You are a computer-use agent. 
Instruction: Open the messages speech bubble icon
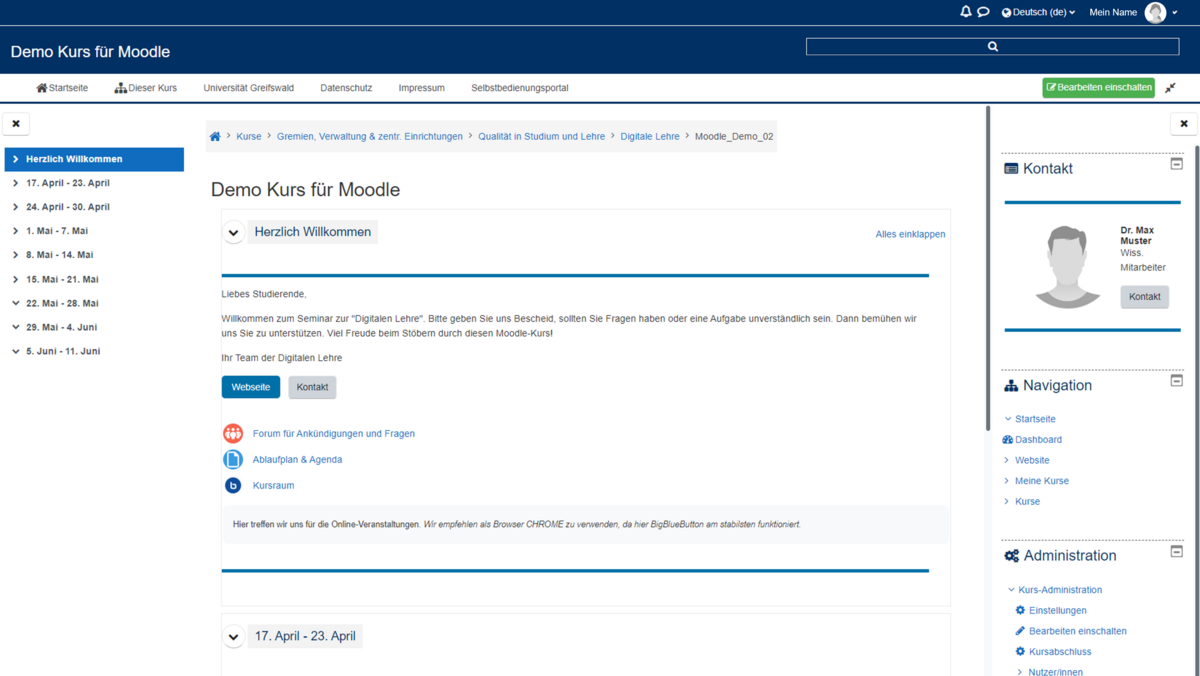(x=983, y=12)
